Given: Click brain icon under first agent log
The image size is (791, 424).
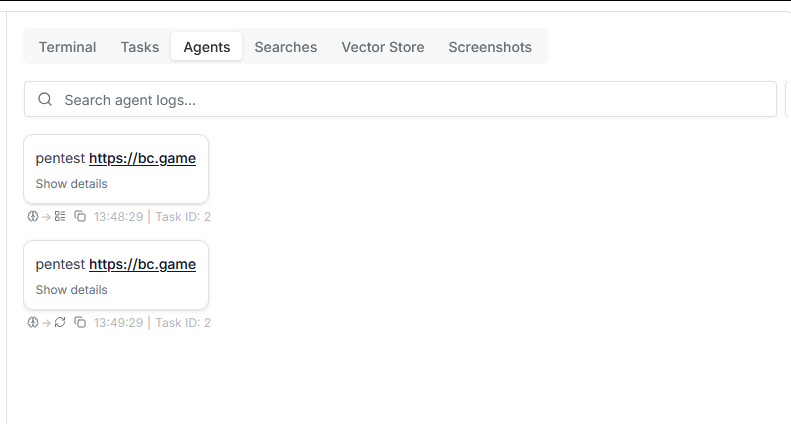Looking at the screenshot, I should 33,216.
